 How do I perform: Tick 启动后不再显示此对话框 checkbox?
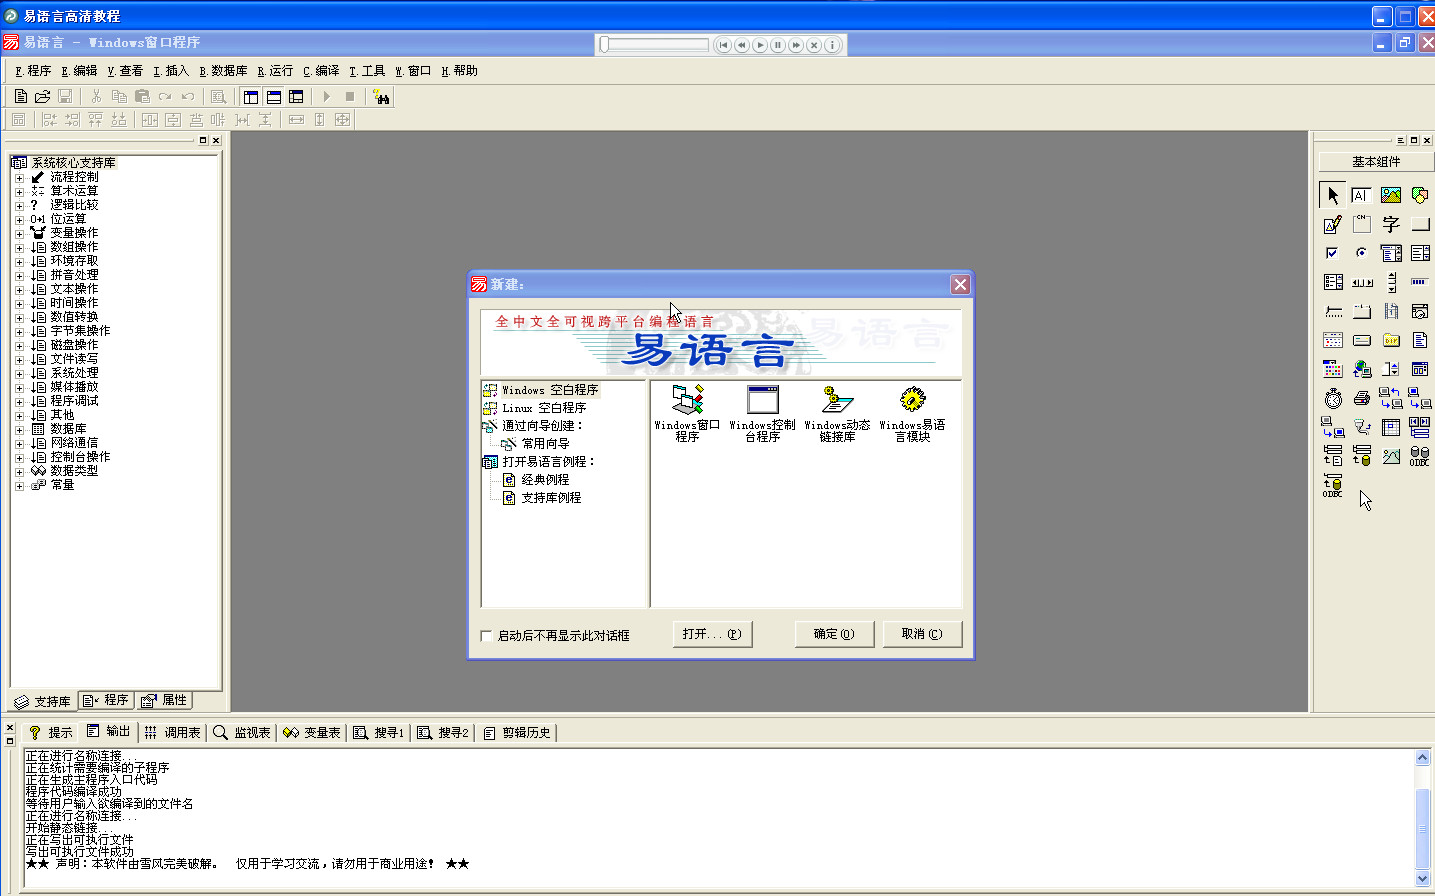tap(486, 635)
